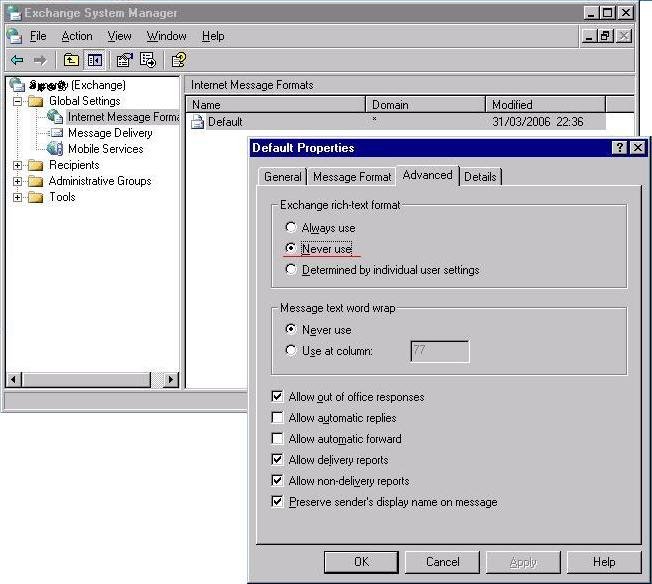The width and height of the screenshot is (652, 584).
Task: Click the Back arrow toolbar icon
Action: coord(17,60)
